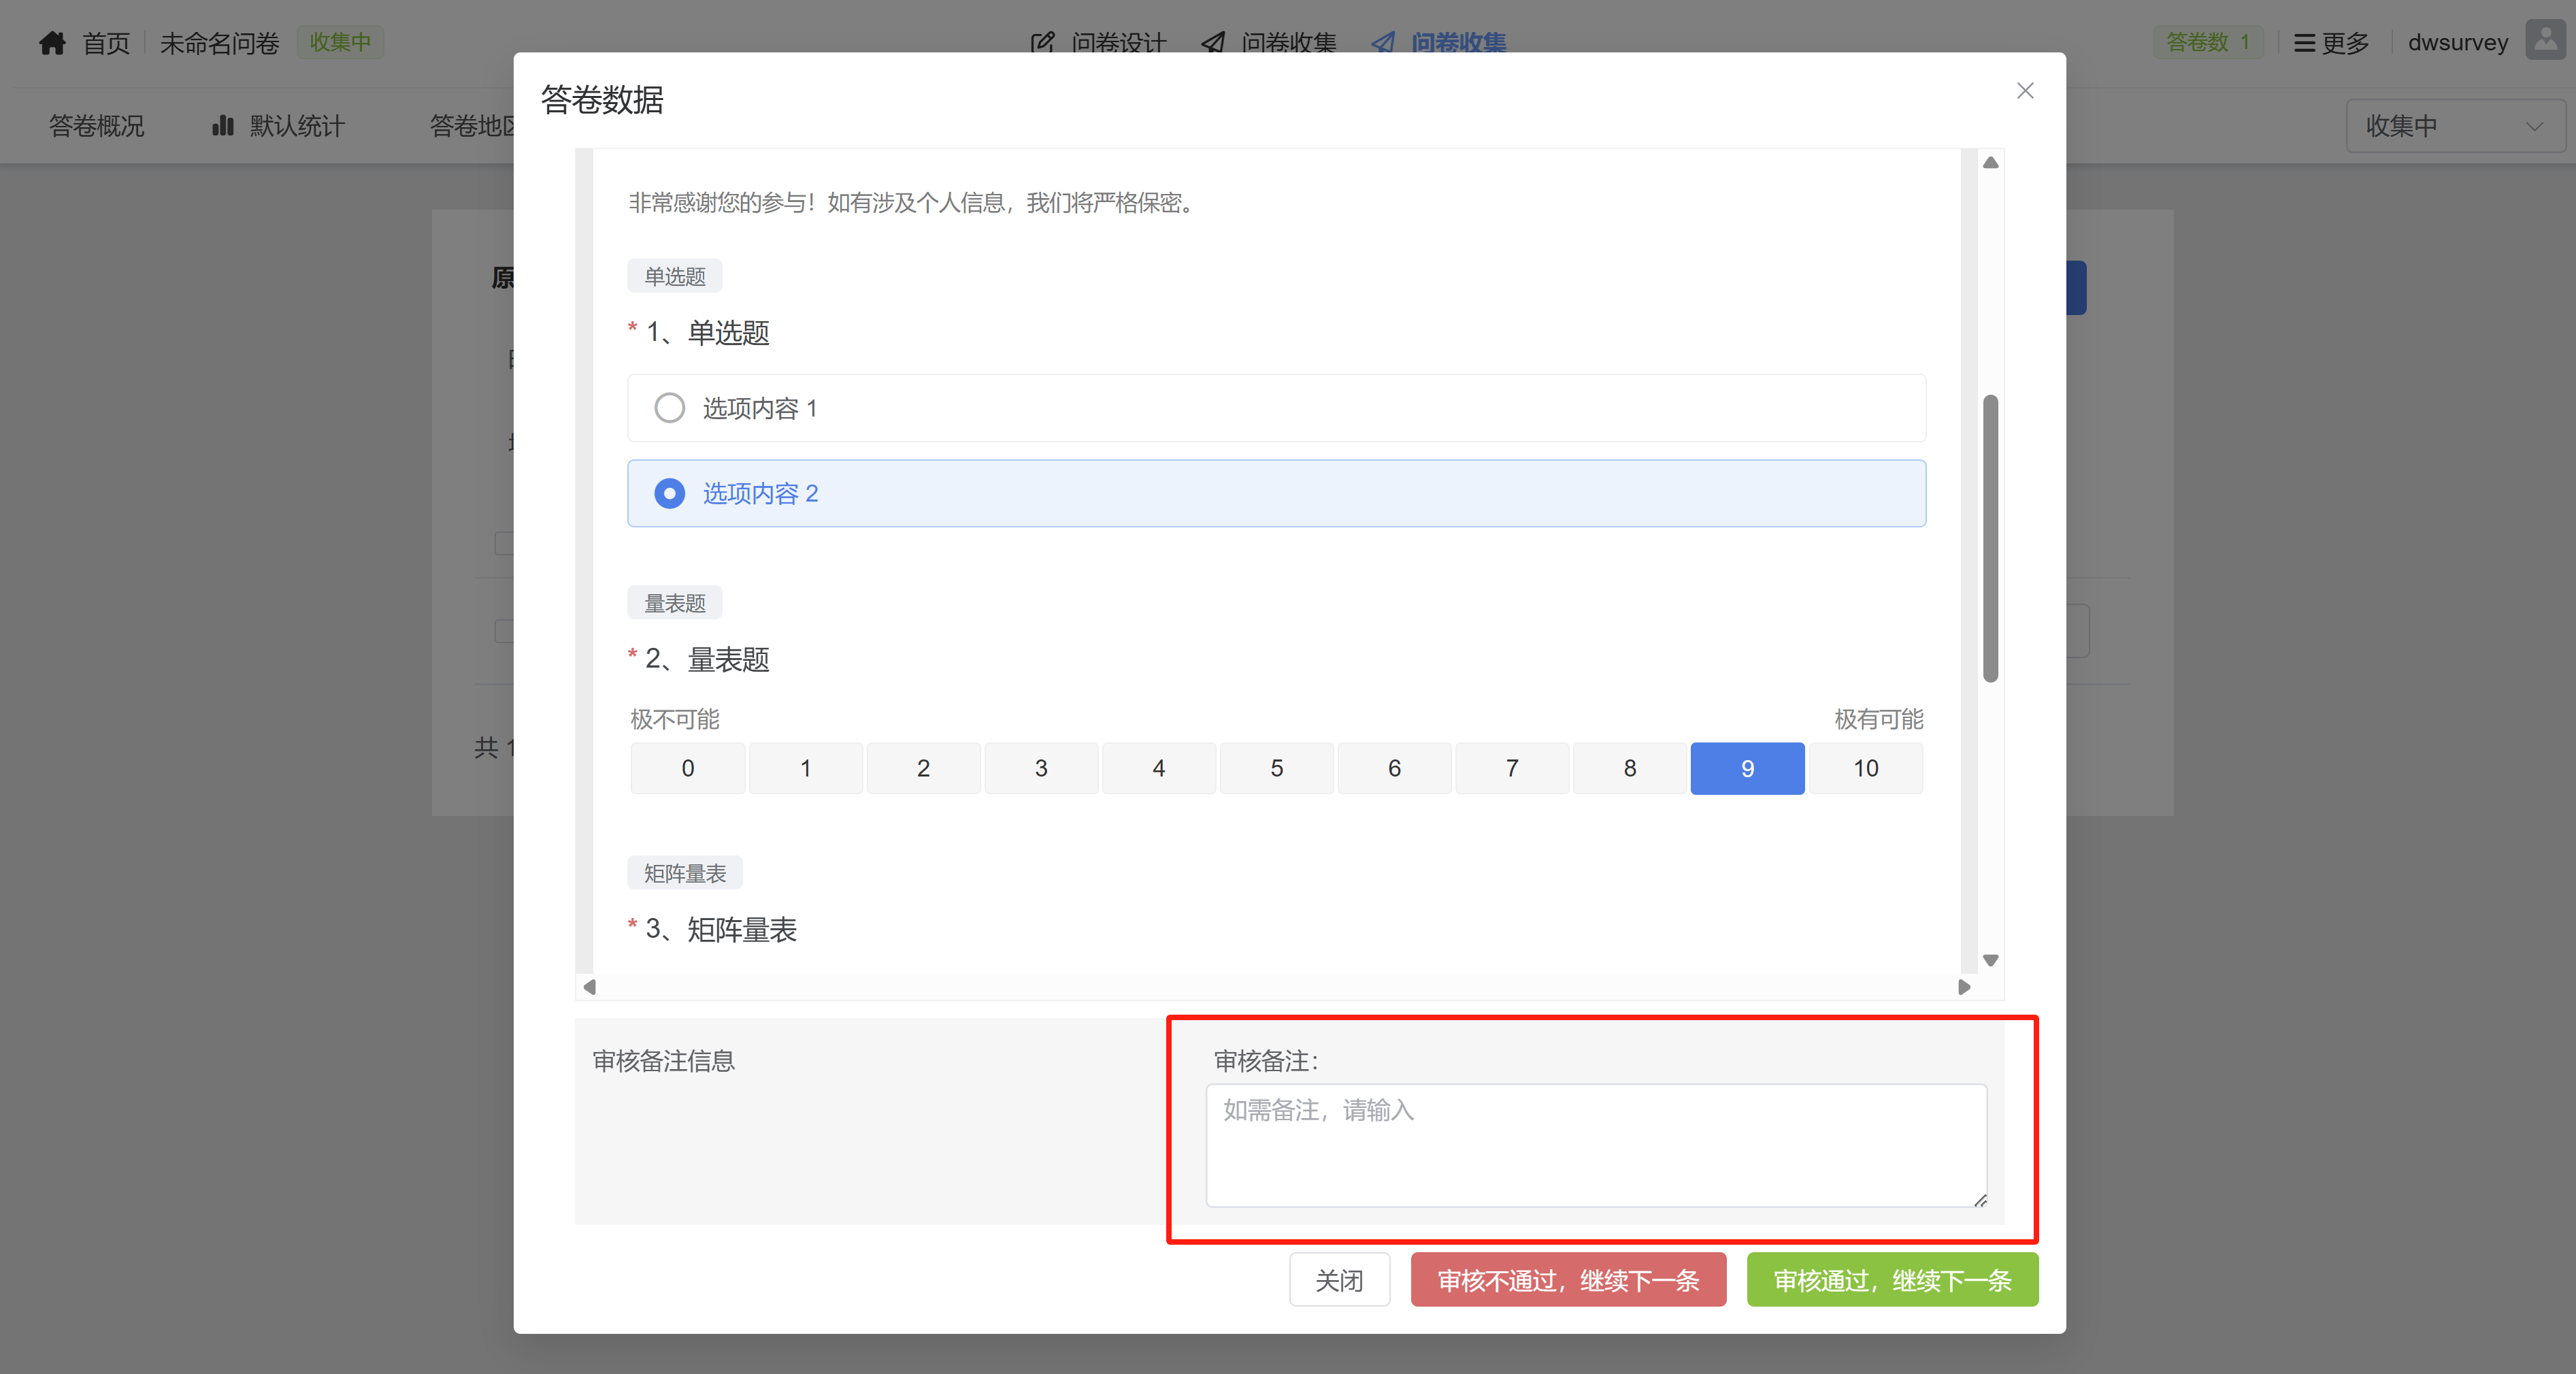This screenshot has width=2576, height=1374.
Task: Click the bar chart statistics icon
Action: click(x=222, y=126)
